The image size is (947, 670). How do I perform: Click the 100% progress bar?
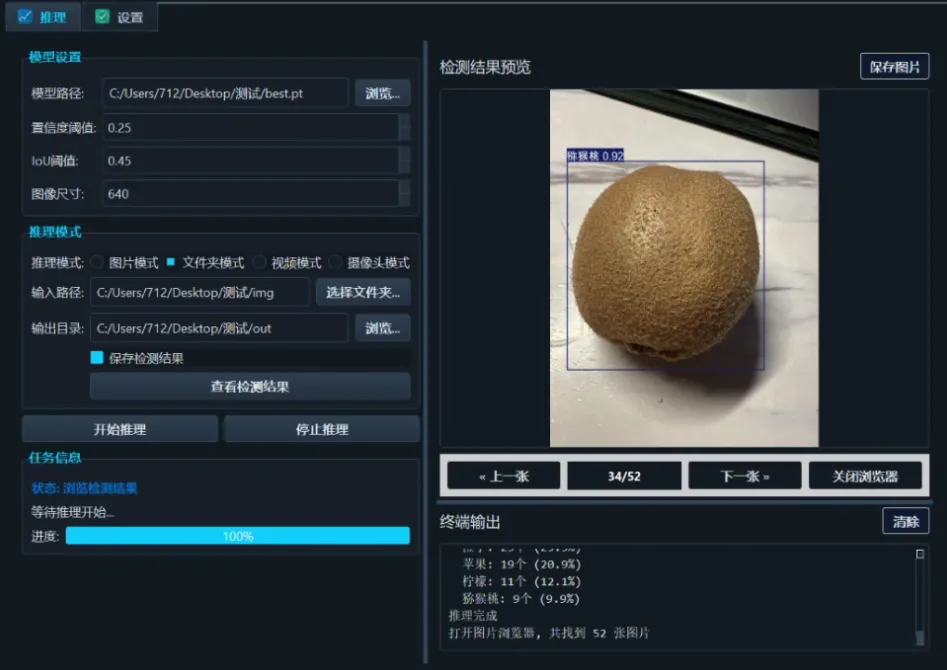(237, 535)
